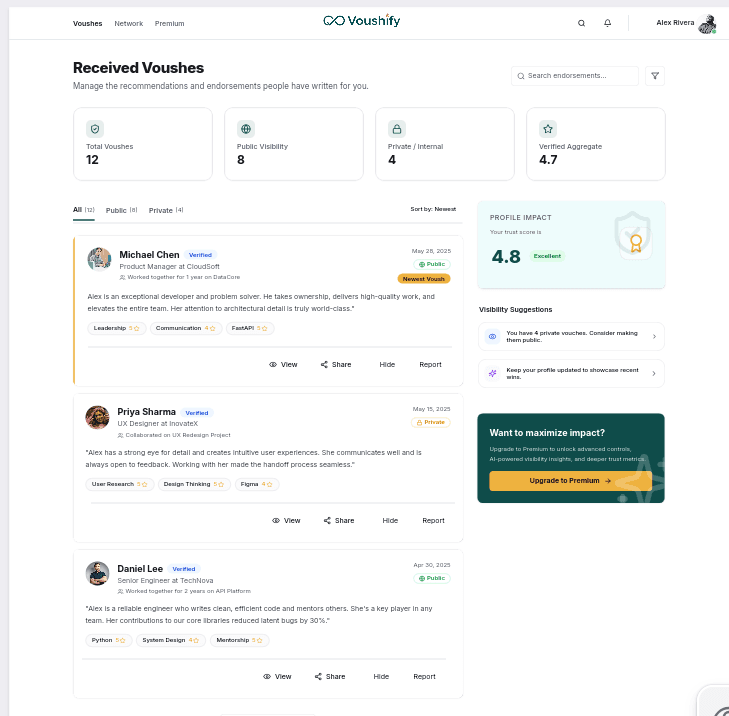Click the Public badge on Michael Chen's voush
The image size is (729, 716).
[432, 264]
